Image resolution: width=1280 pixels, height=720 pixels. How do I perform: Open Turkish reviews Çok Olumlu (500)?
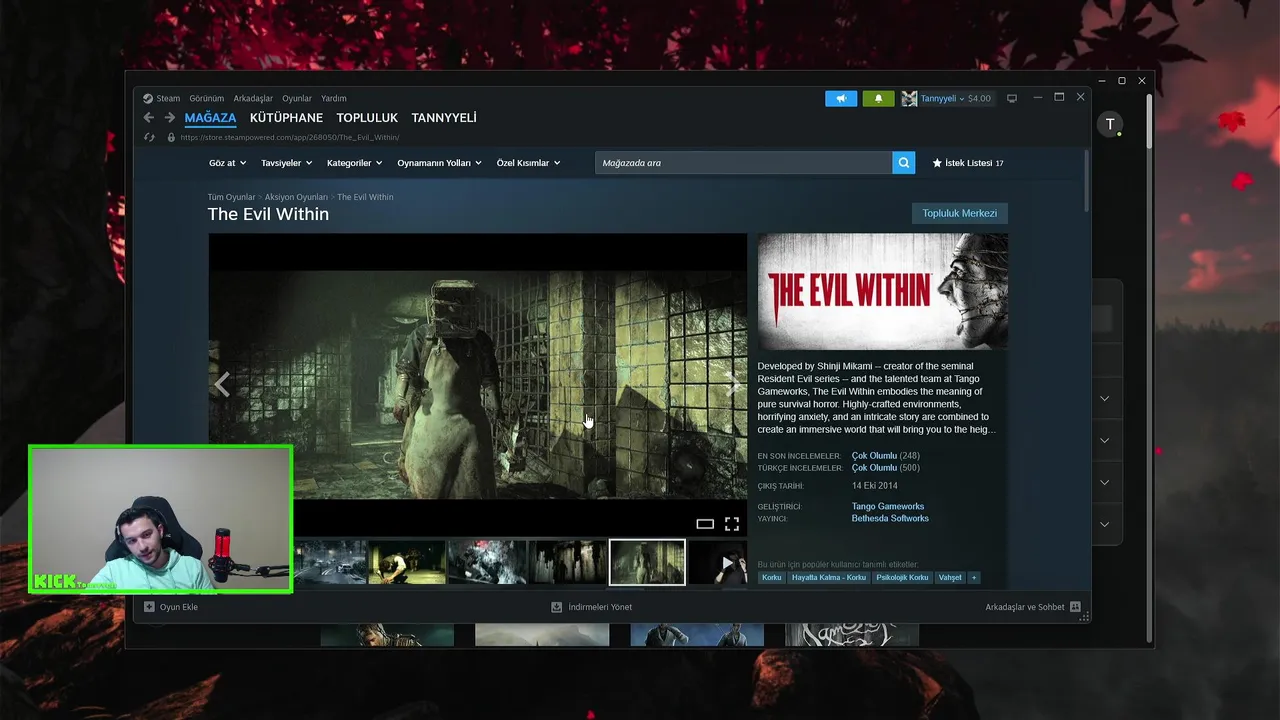pos(885,468)
